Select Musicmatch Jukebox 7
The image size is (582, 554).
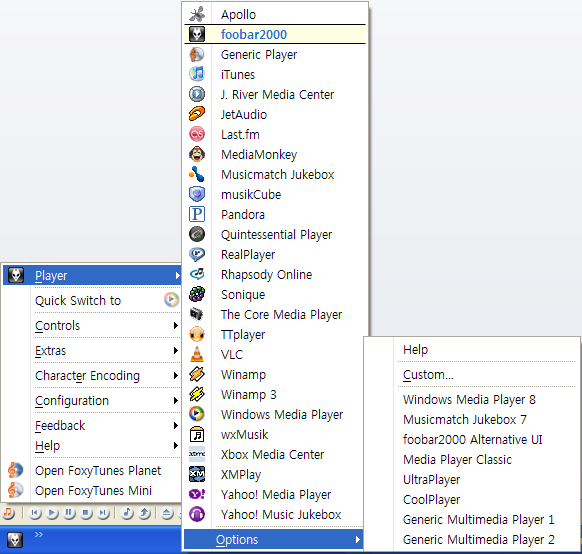pos(472,419)
